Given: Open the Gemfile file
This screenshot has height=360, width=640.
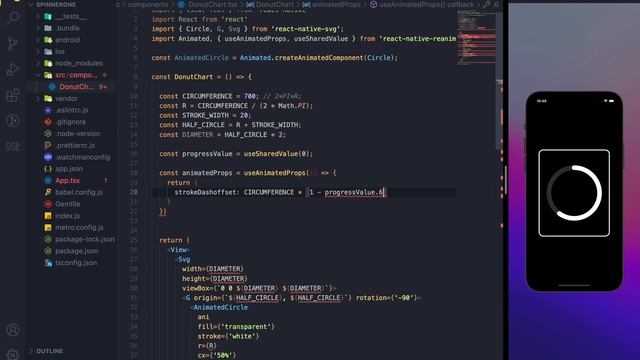Looking at the screenshot, I should [68, 204].
